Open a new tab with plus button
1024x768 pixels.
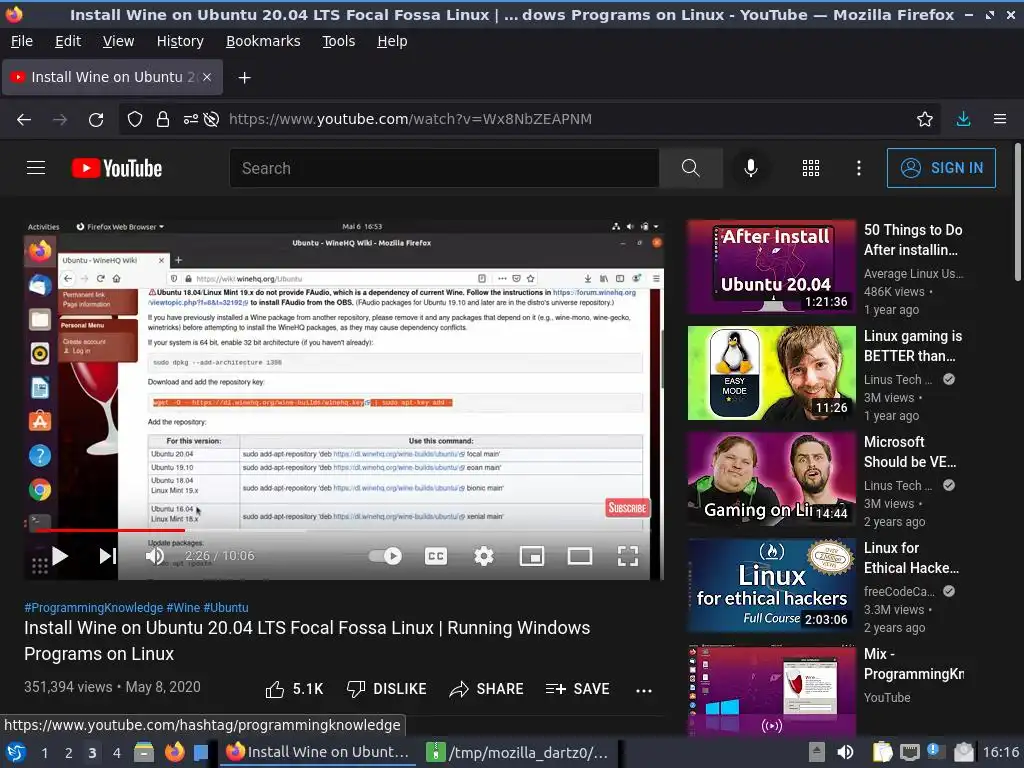point(244,78)
